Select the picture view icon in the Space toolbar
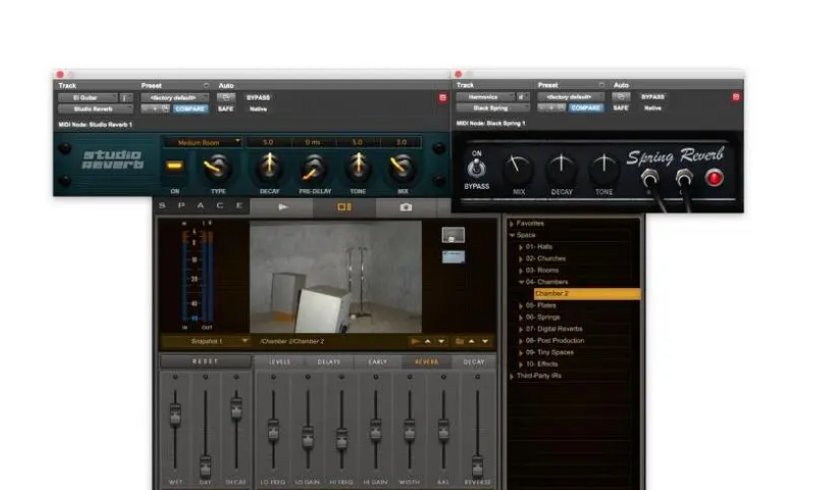 click(x=344, y=207)
